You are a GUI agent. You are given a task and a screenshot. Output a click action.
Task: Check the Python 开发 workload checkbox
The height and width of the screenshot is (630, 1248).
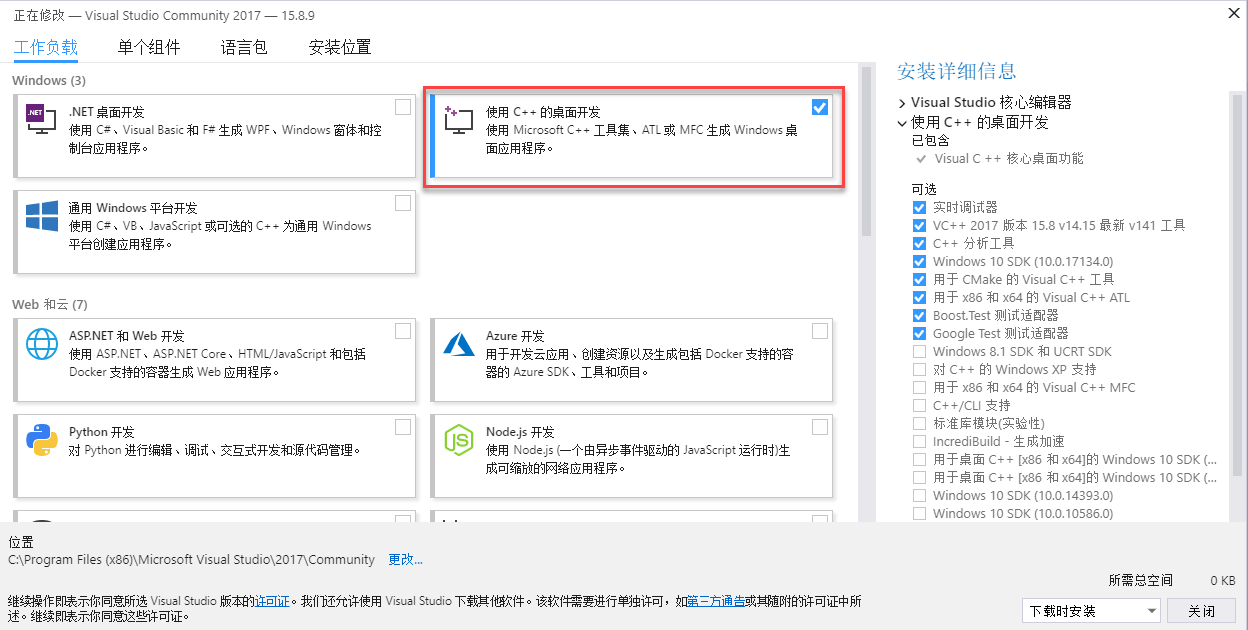coord(403,427)
